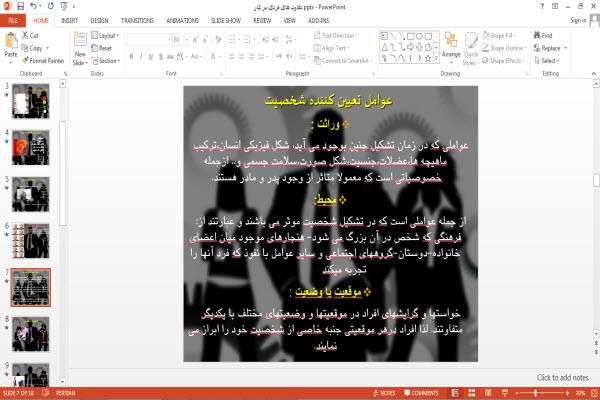Select slide 5 thumbnail
This screenshot has height=400, width=600.
click(x=31, y=194)
